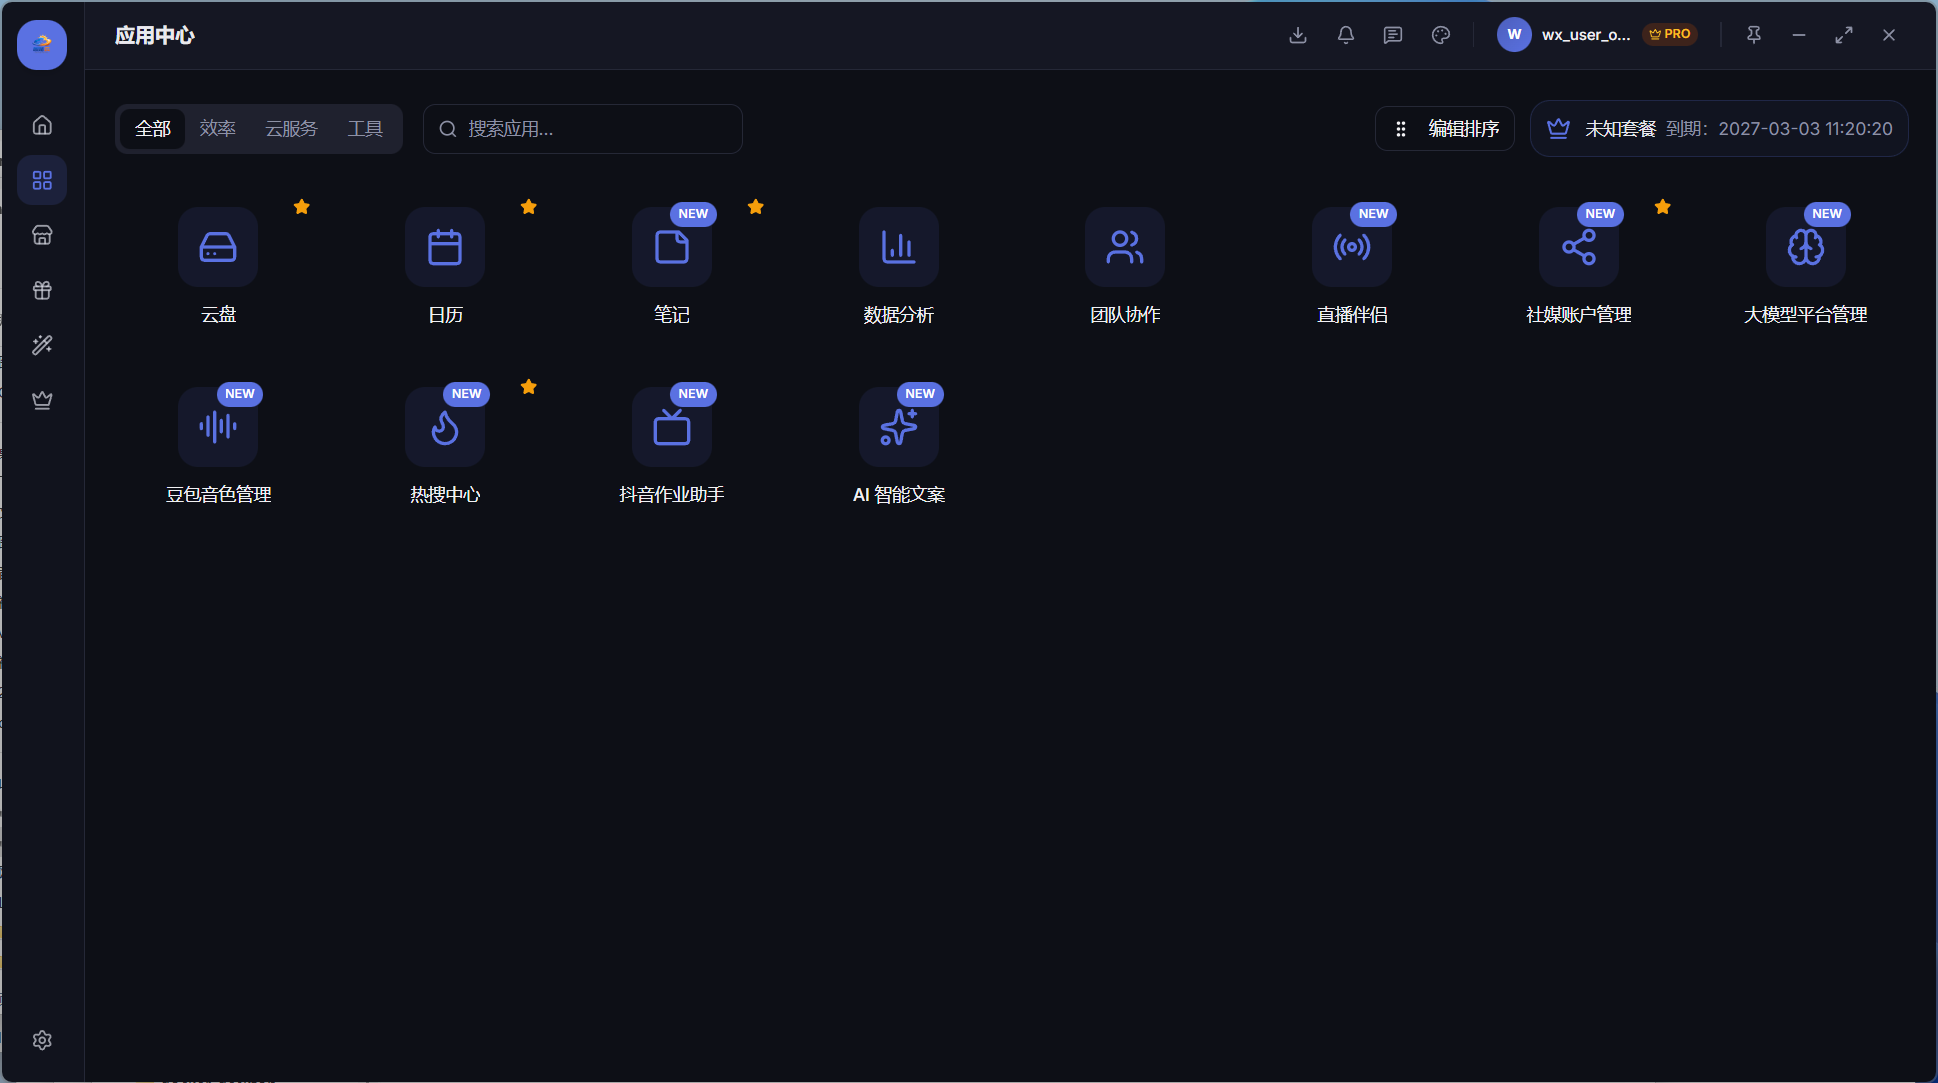Open the 团队协作 team app
This screenshot has width=1938, height=1083.
[x=1125, y=247]
